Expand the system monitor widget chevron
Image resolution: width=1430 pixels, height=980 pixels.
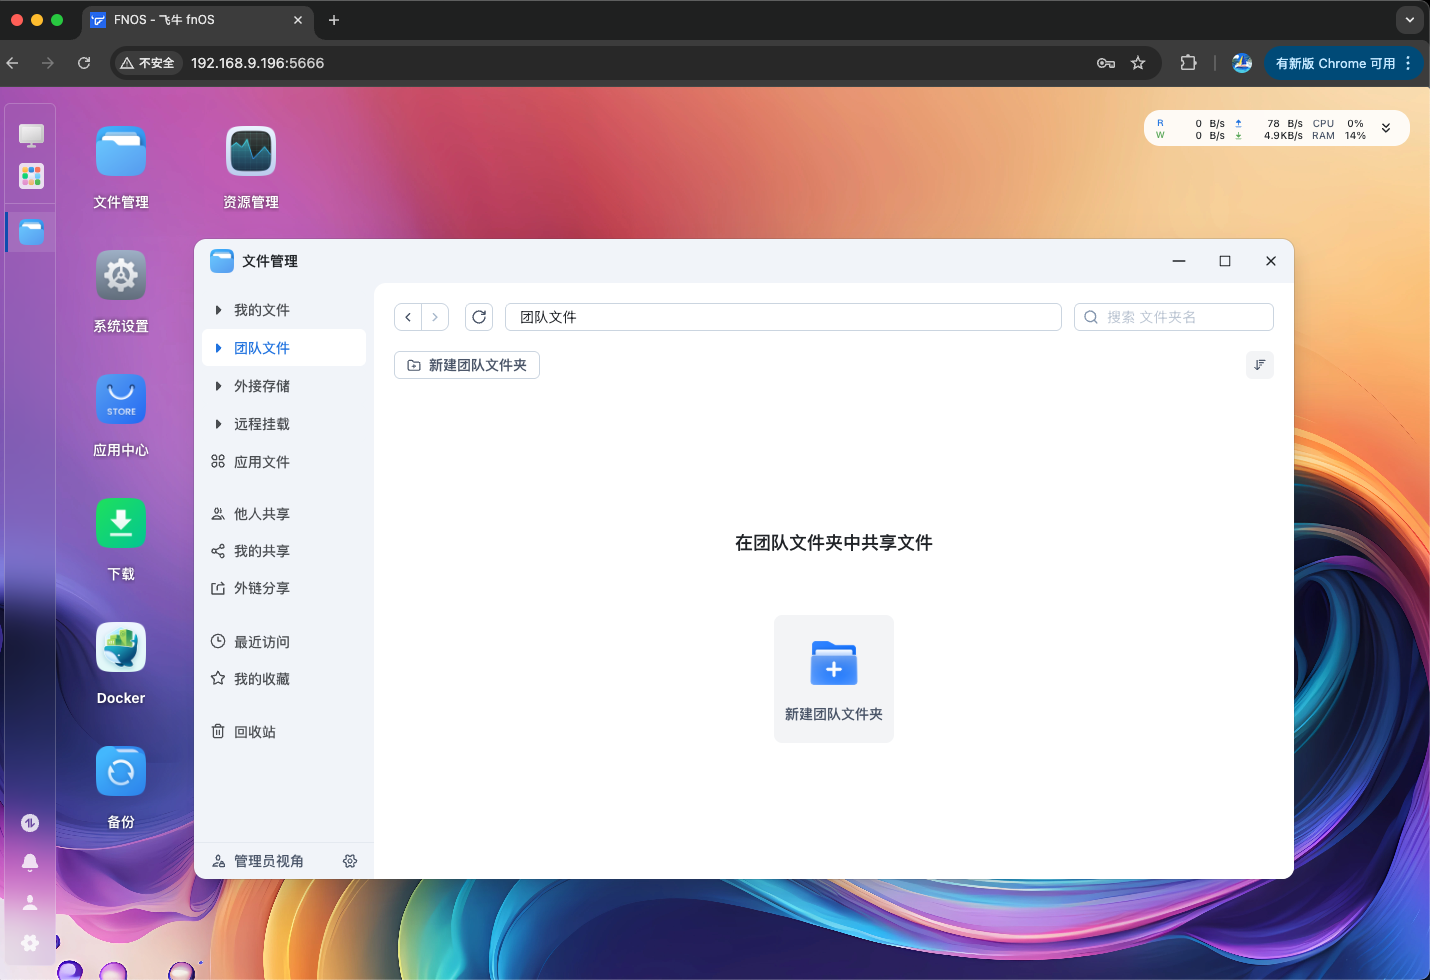[1386, 128]
